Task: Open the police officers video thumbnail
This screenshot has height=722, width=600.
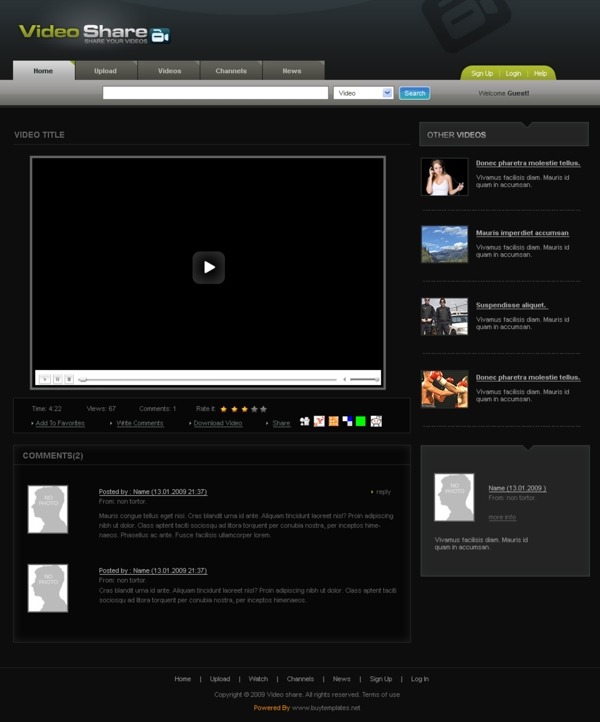Action: (444, 316)
